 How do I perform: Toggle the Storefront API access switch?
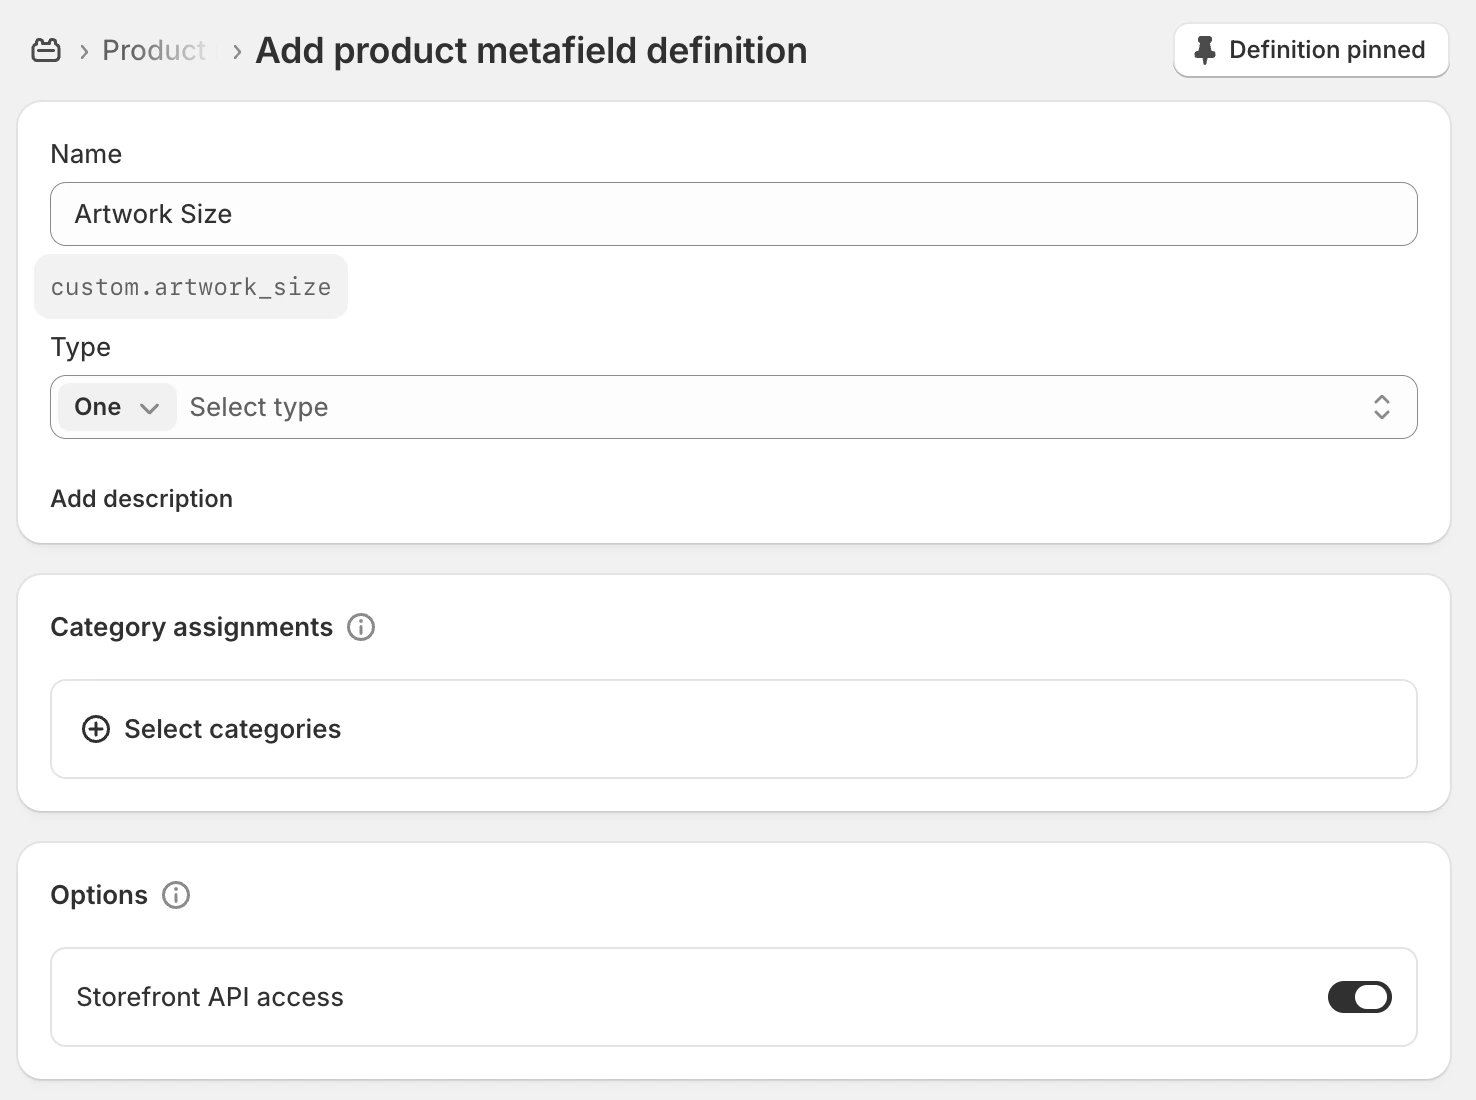click(x=1360, y=997)
